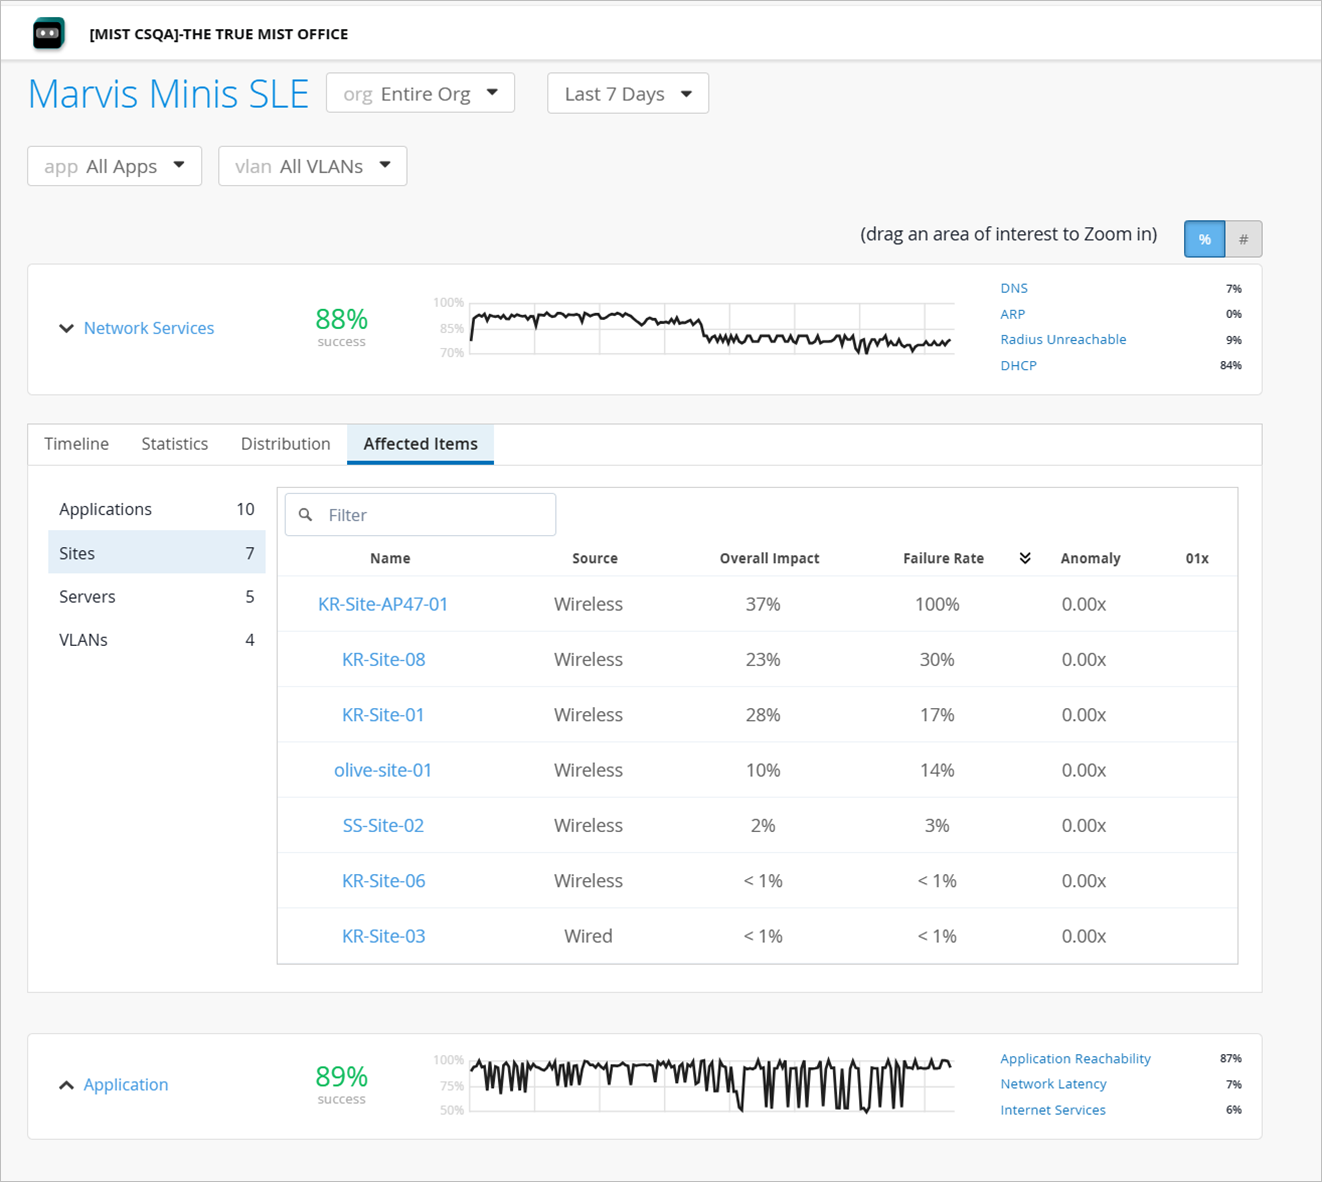Screen dimensions: 1322x1182
Task: Open the Network Latency classifier link
Action: 1053,1084
